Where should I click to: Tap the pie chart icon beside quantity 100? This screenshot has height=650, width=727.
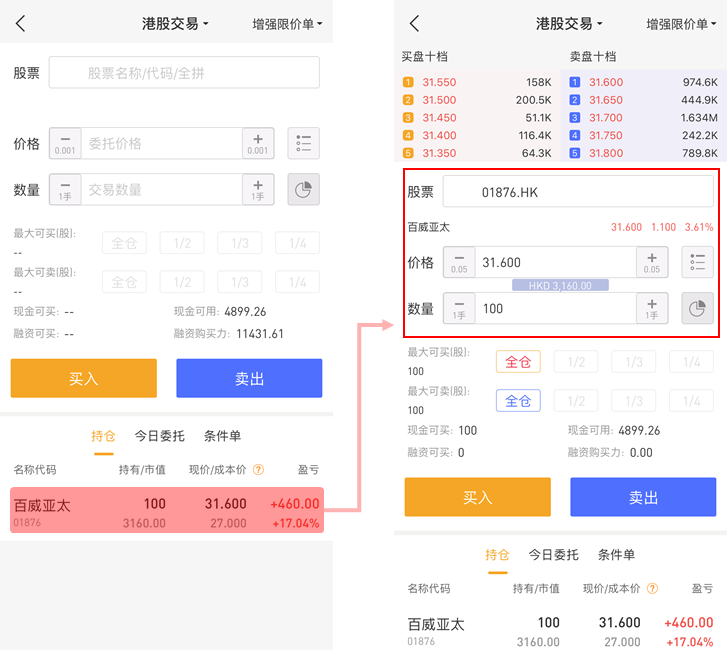pyautogui.click(x=698, y=309)
